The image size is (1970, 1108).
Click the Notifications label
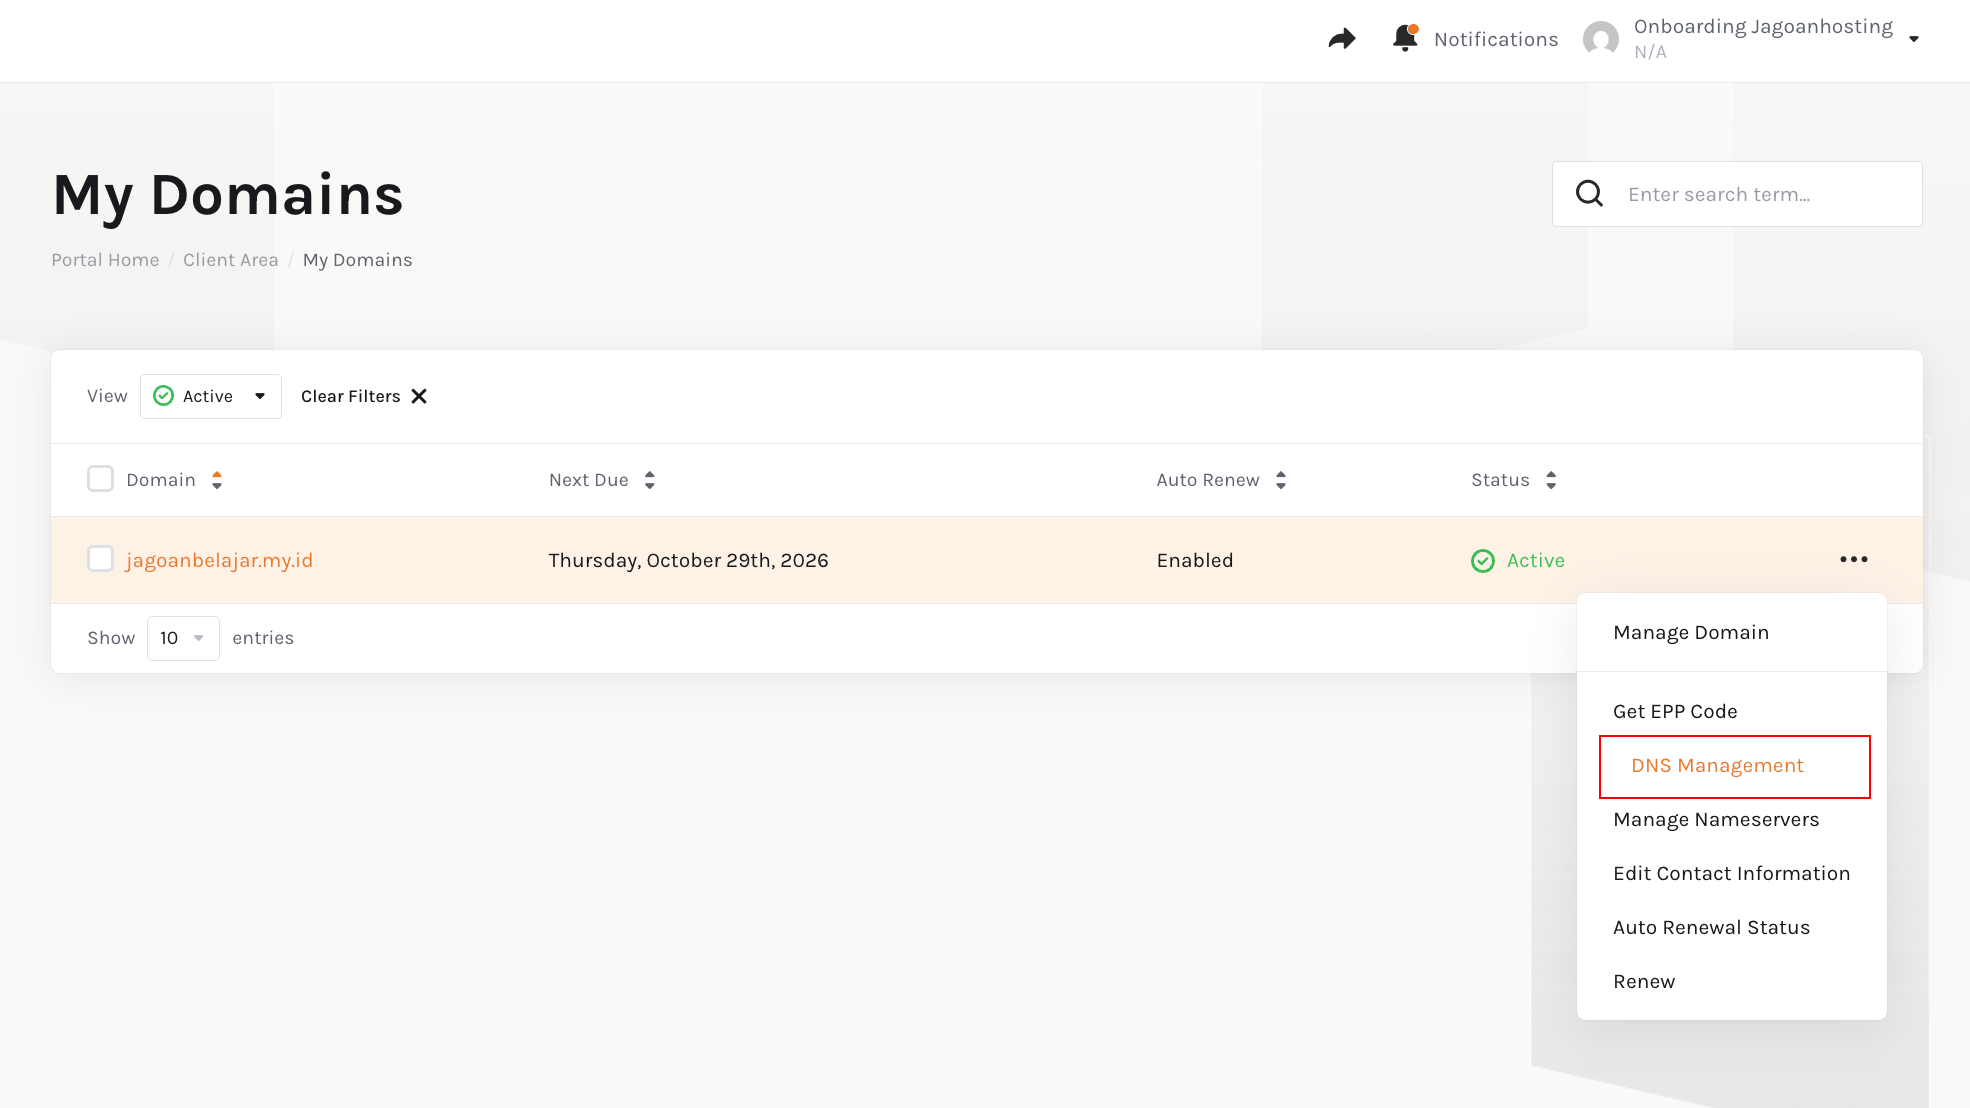[1496, 39]
